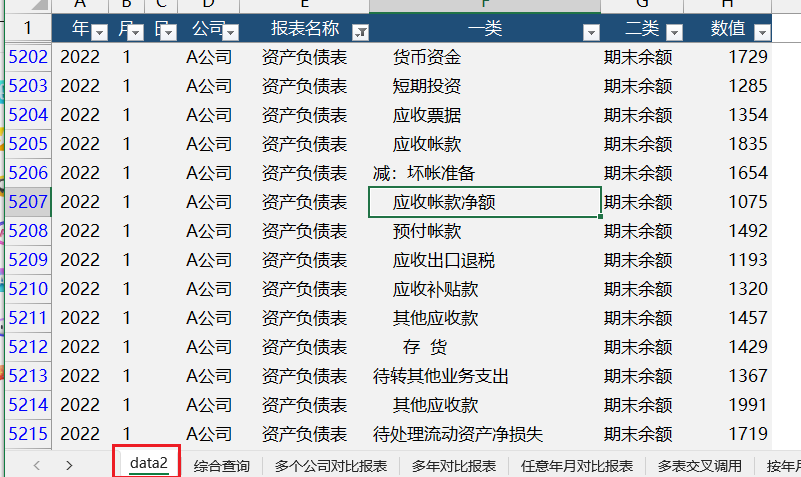This screenshot has height=477, width=801.
Task: Switch to the data2 sheet tab
Action: coord(148,463)
